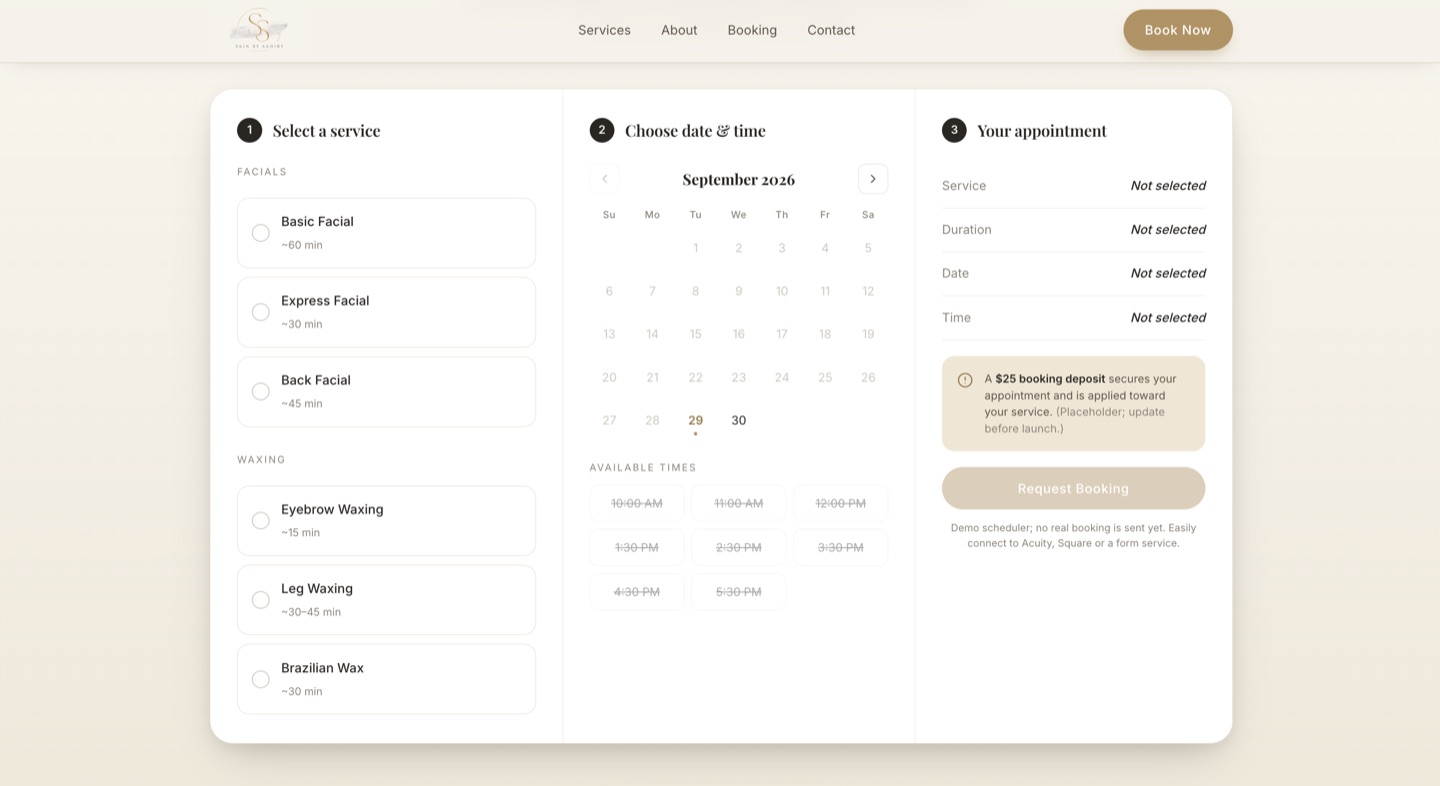Click the "FACIALS" category label
Image resolution: width=1440 pixels, height=786 pixels.
click(x=262, y=172)
